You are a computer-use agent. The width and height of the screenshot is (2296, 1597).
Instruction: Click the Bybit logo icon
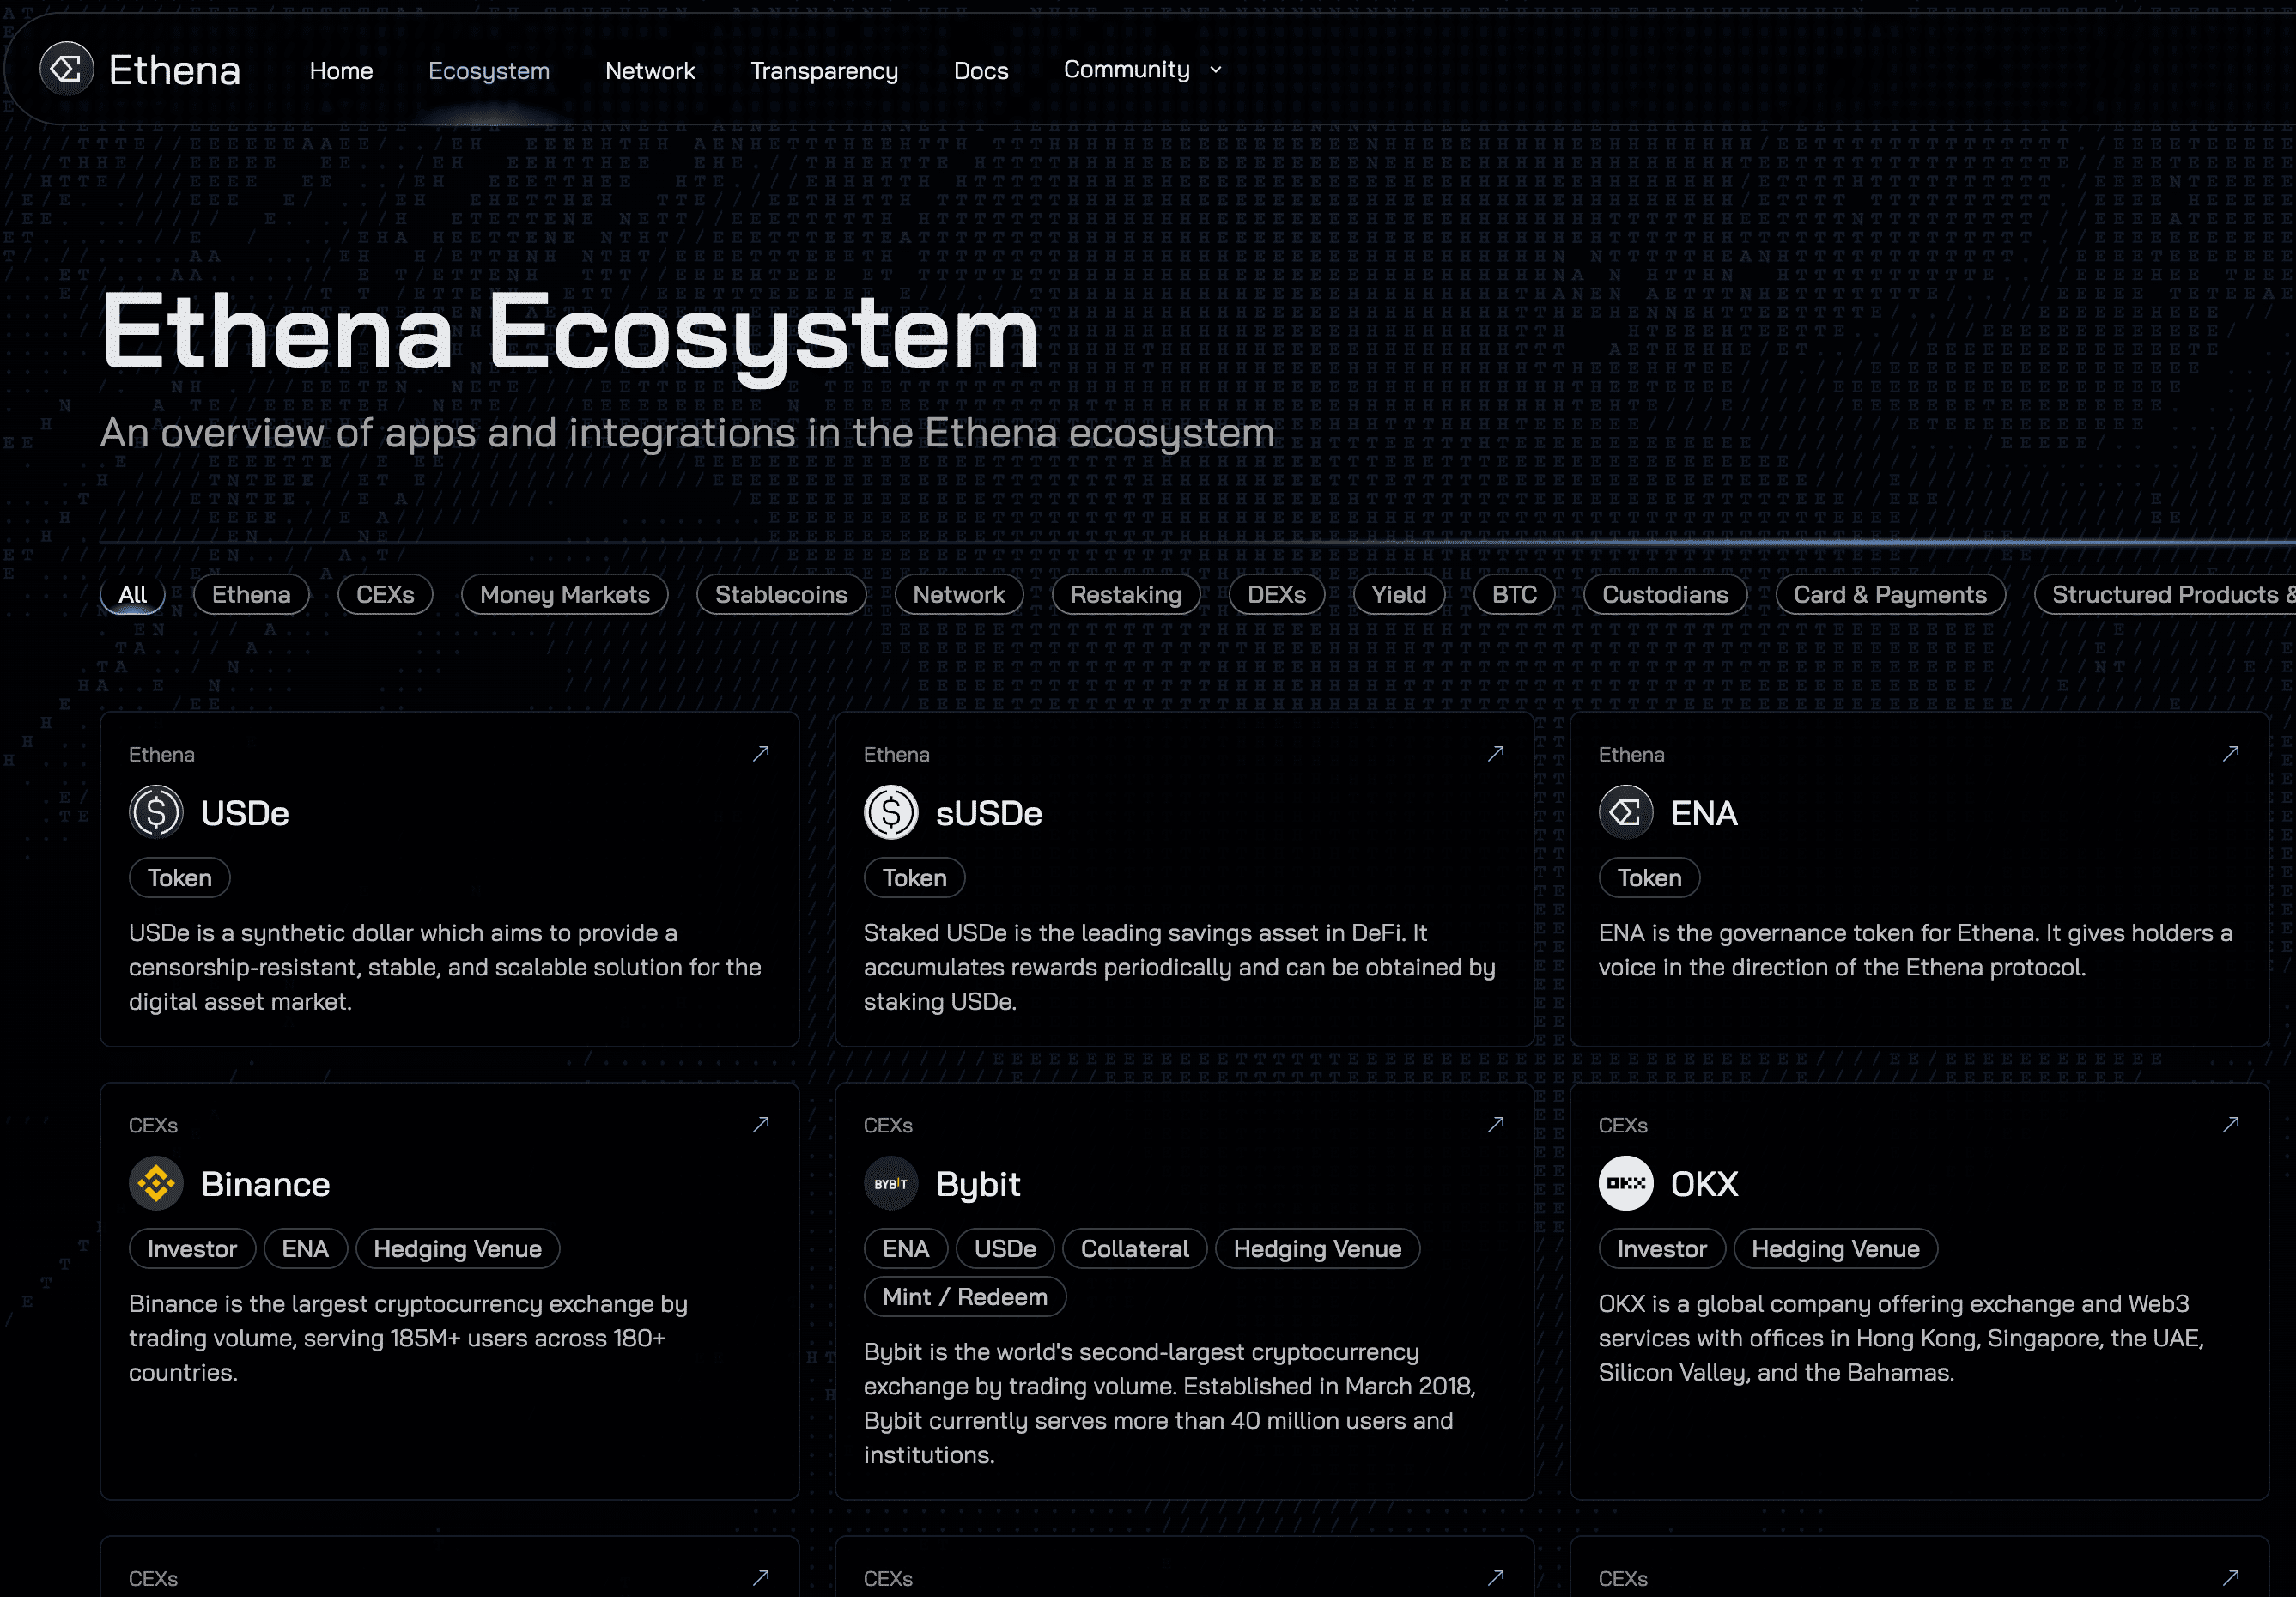coord(891,1183)
